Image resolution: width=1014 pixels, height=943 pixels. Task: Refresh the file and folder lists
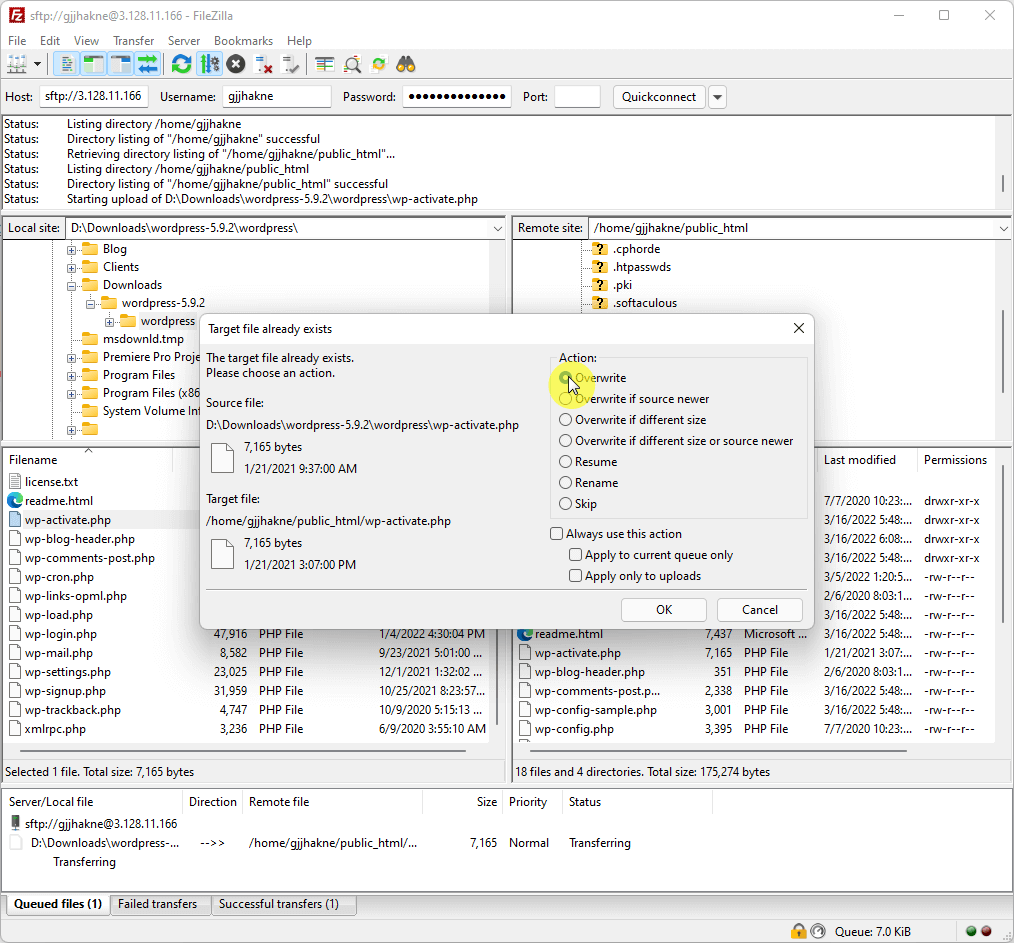pos(182,64)
